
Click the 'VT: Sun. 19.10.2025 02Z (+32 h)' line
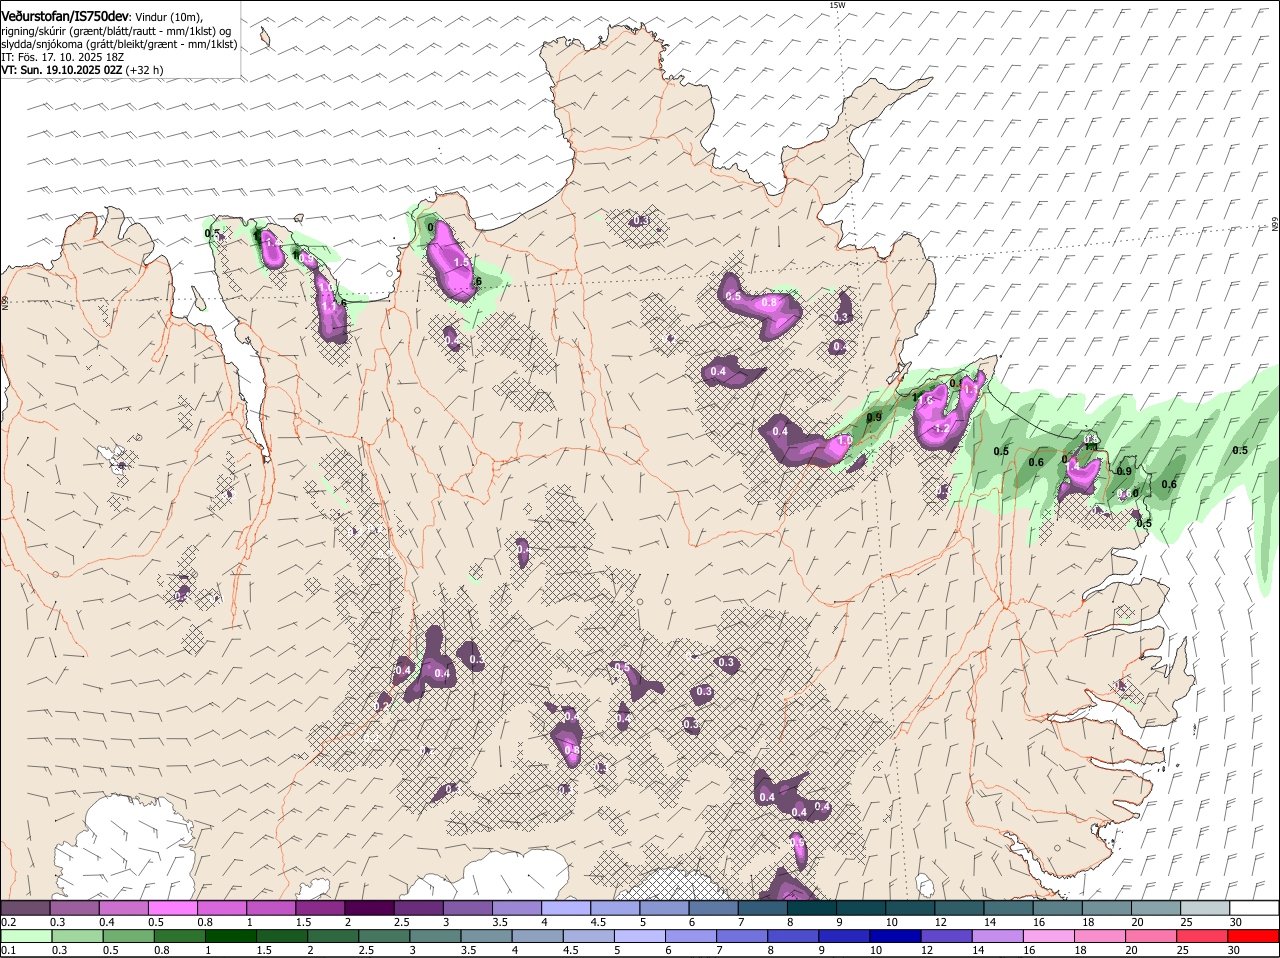coord(82,70)
